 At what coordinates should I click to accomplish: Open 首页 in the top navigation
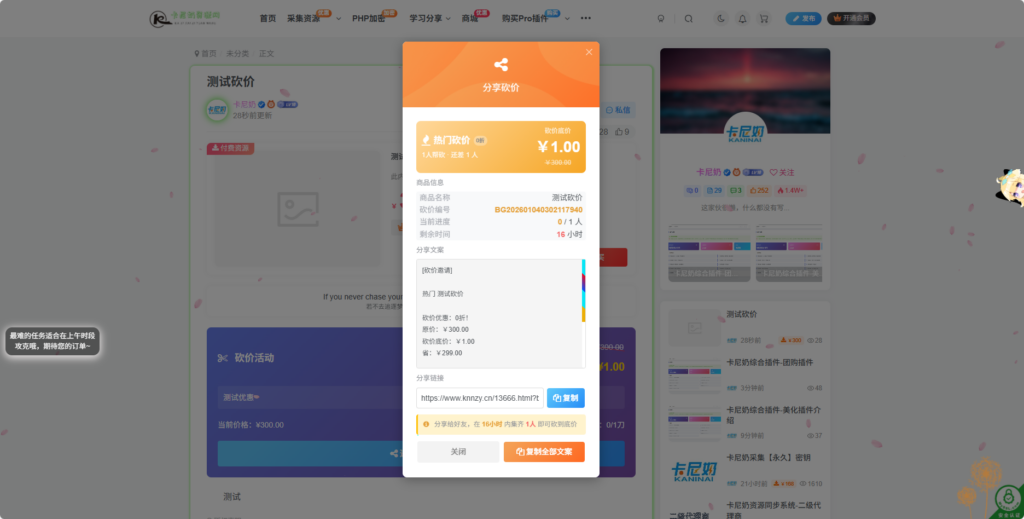coord(268,18)
